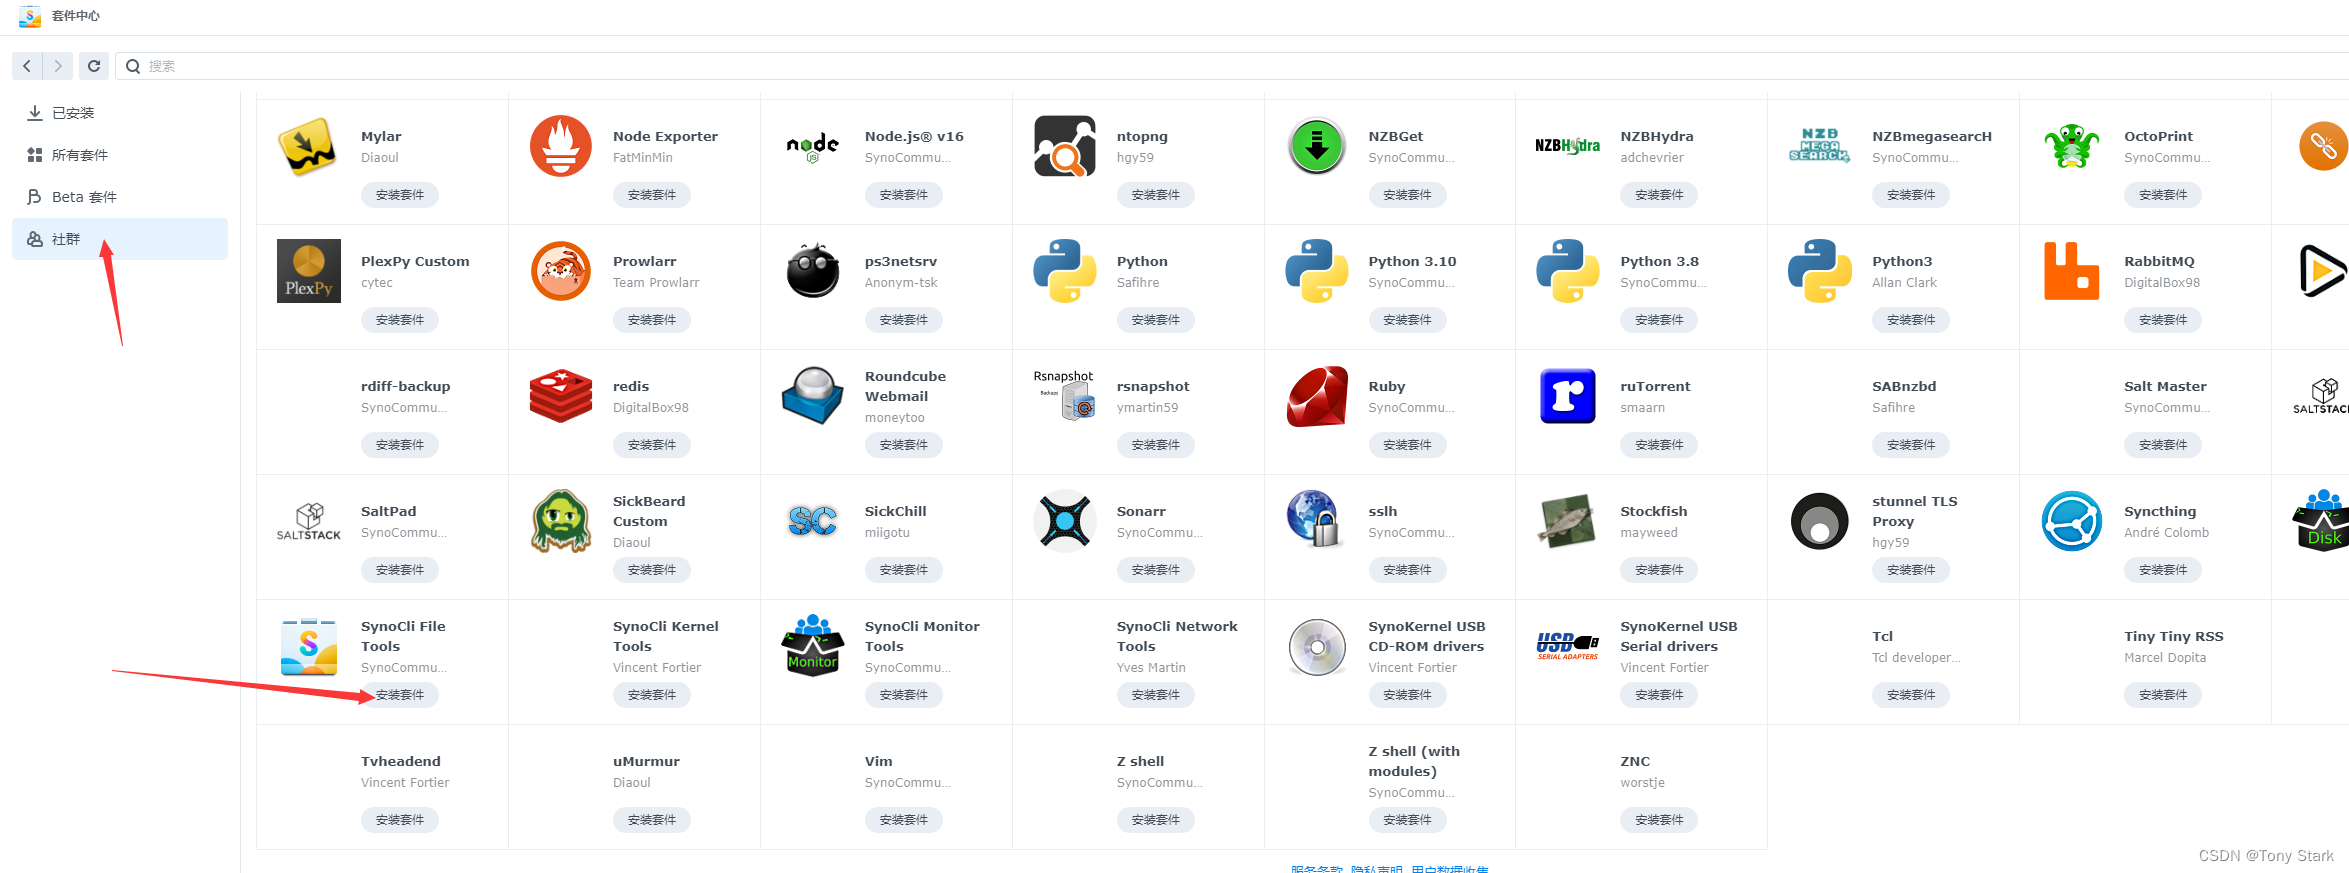Click the Mylar package icon
Viewport: 2349px width, 873px height.
[x=308, y=146]
